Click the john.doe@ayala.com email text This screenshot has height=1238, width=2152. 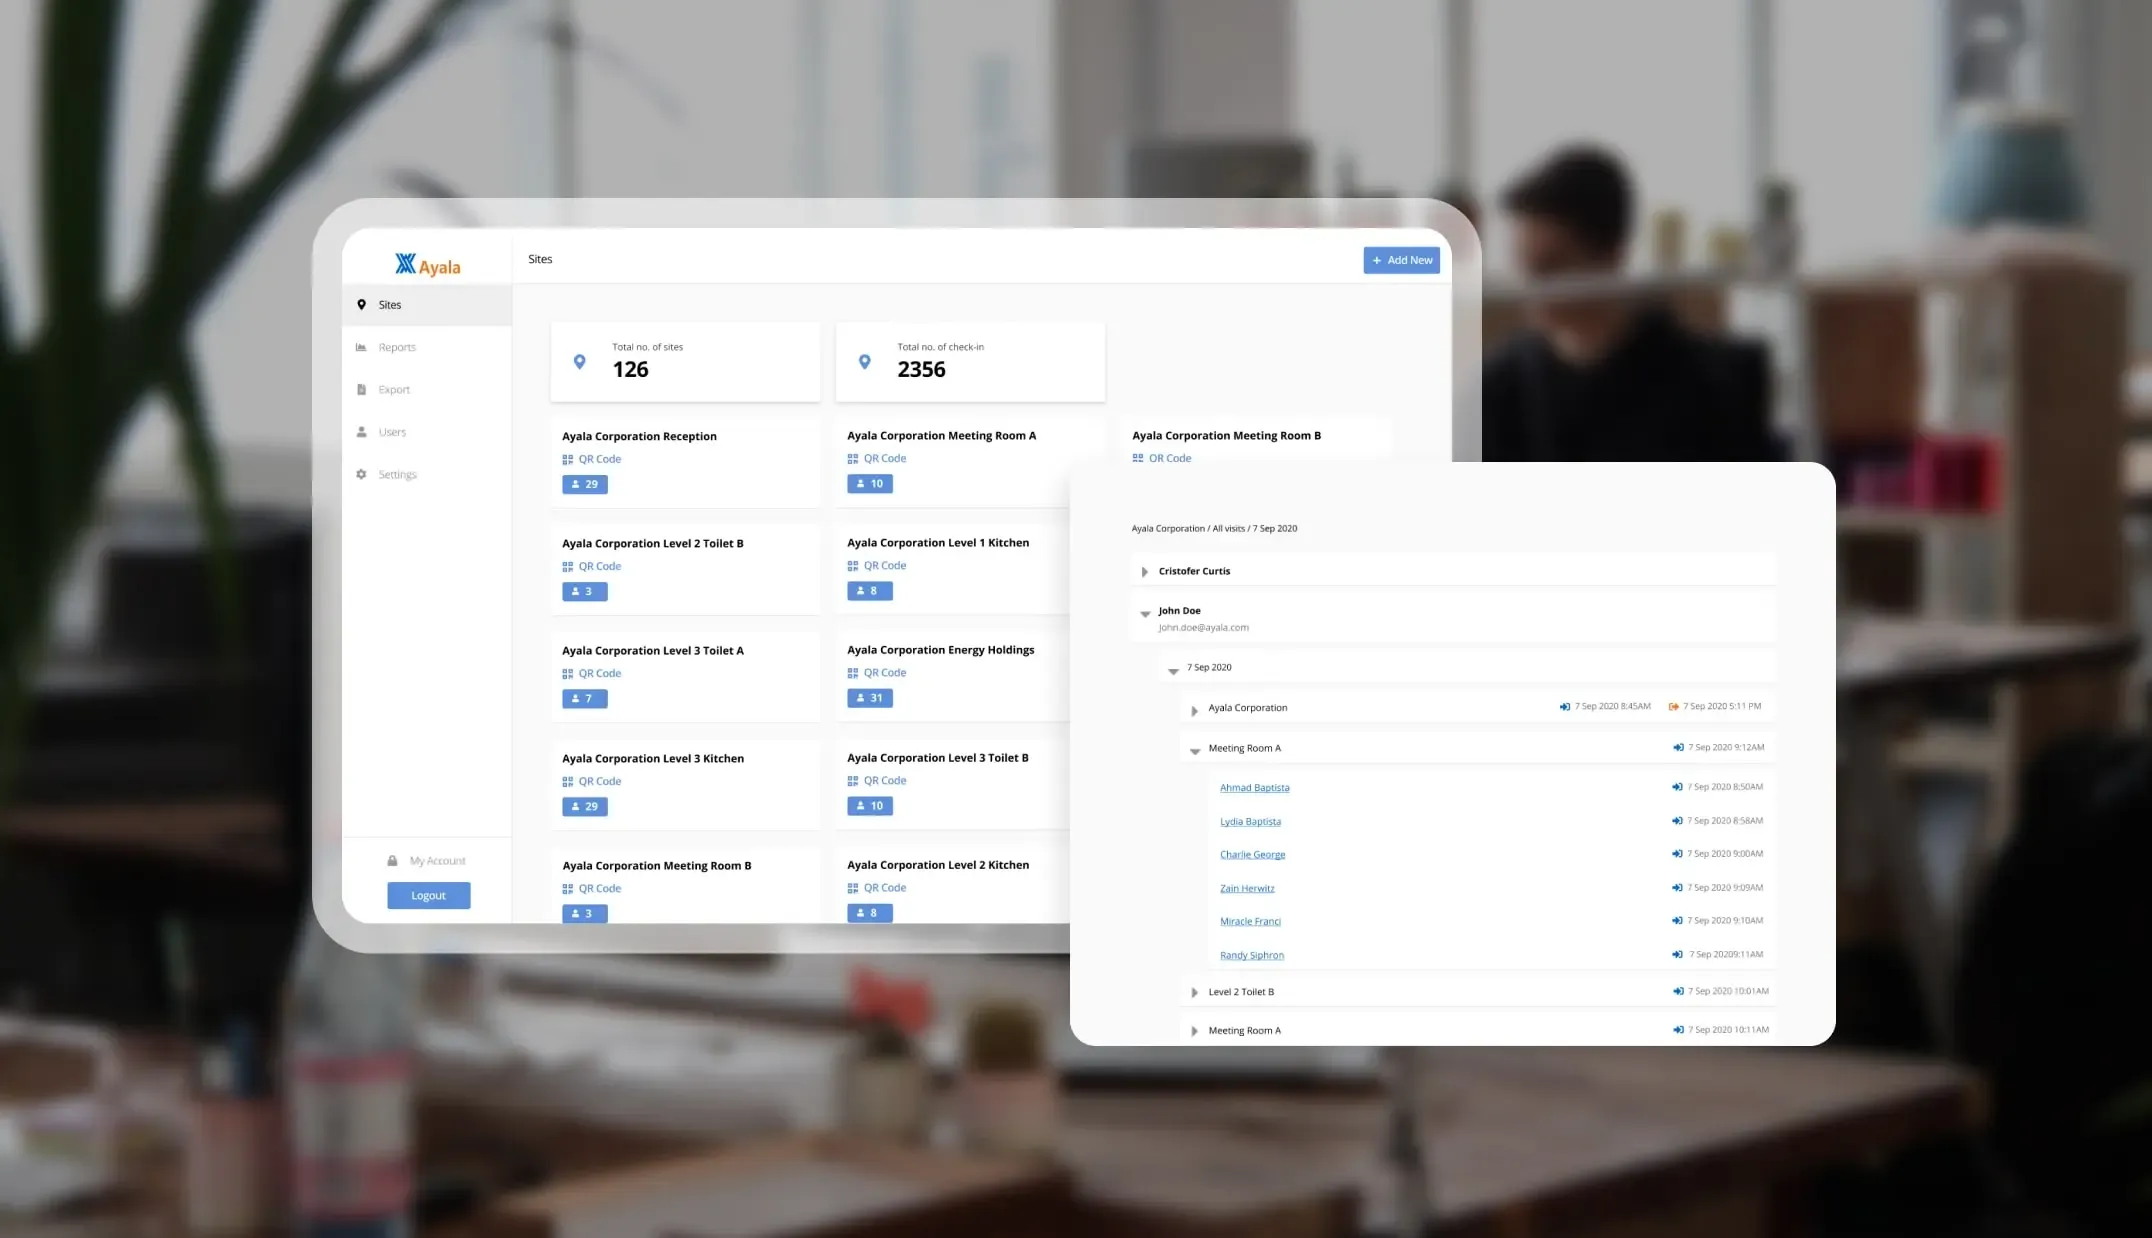coord(1203,628)
